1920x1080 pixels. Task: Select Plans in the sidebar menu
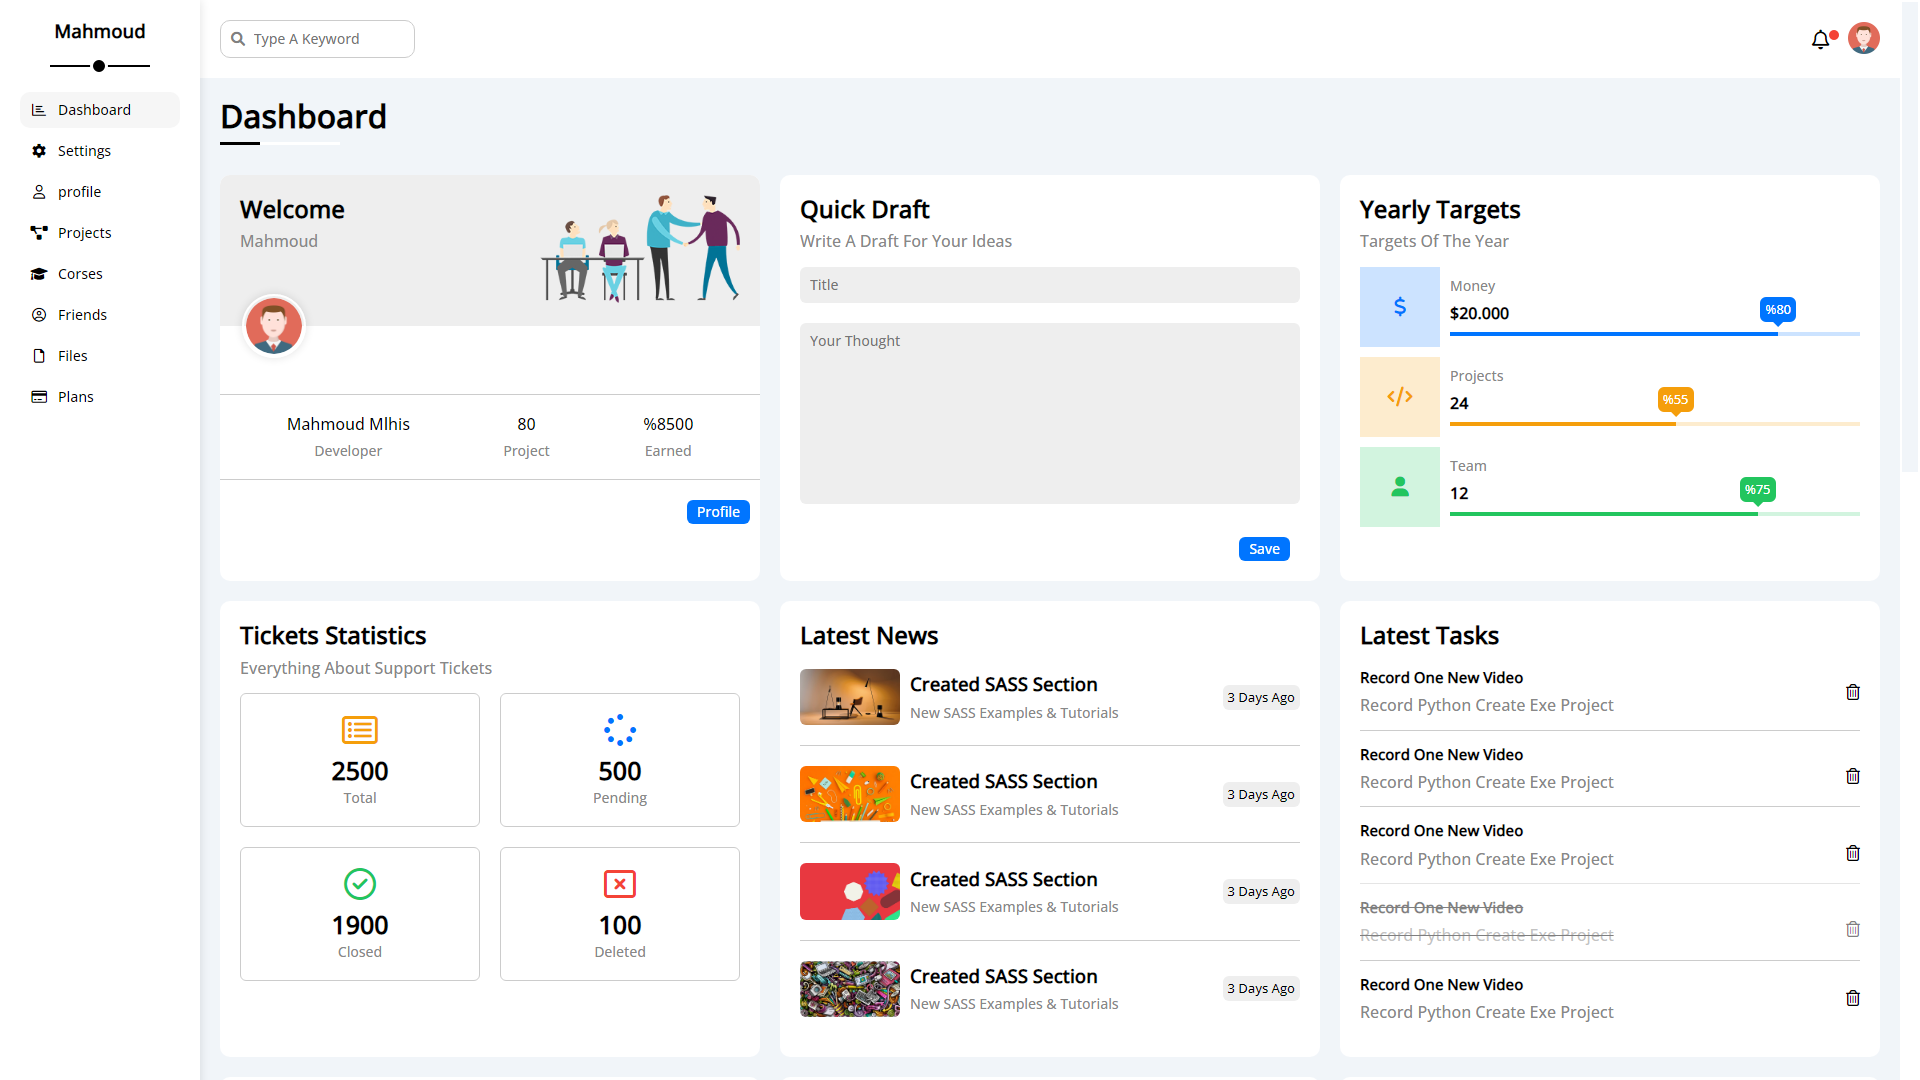(75, 397)
